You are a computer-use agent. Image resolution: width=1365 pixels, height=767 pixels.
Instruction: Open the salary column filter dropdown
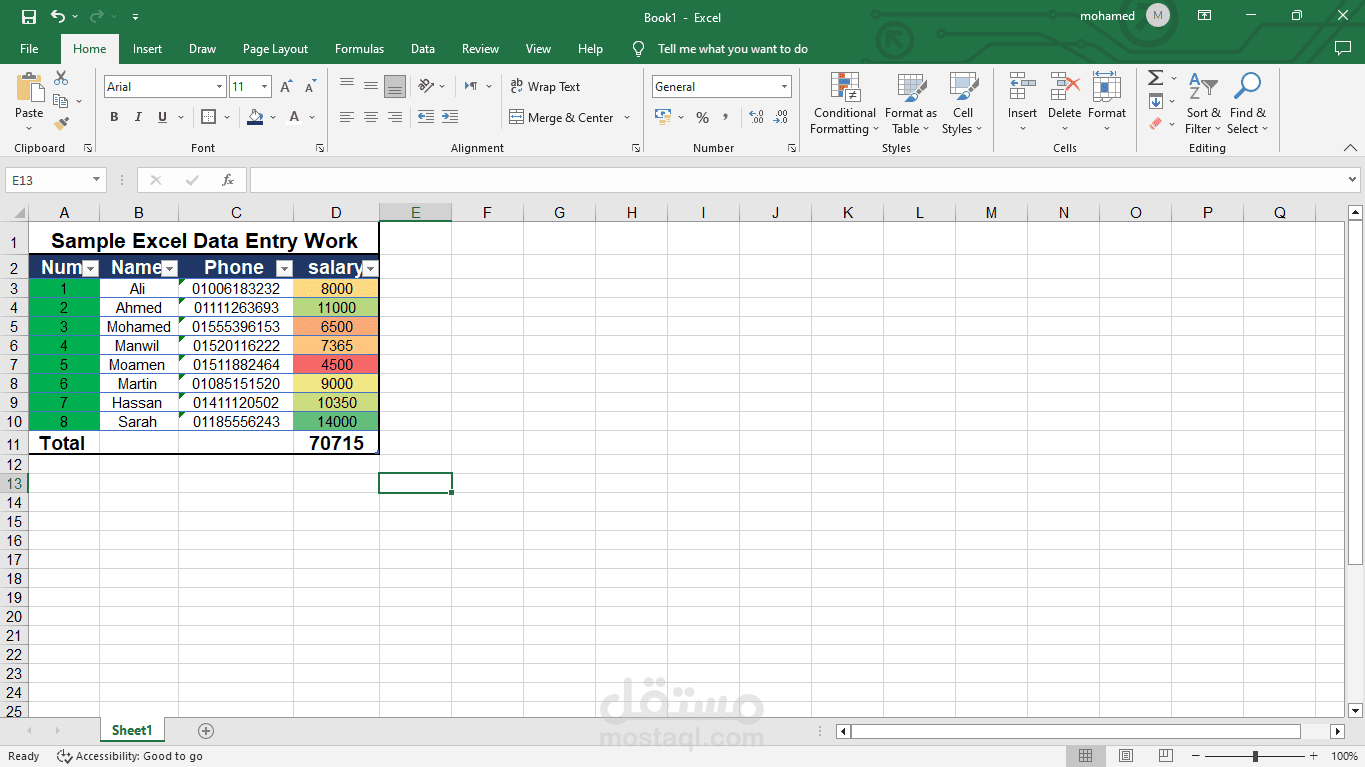370,268
